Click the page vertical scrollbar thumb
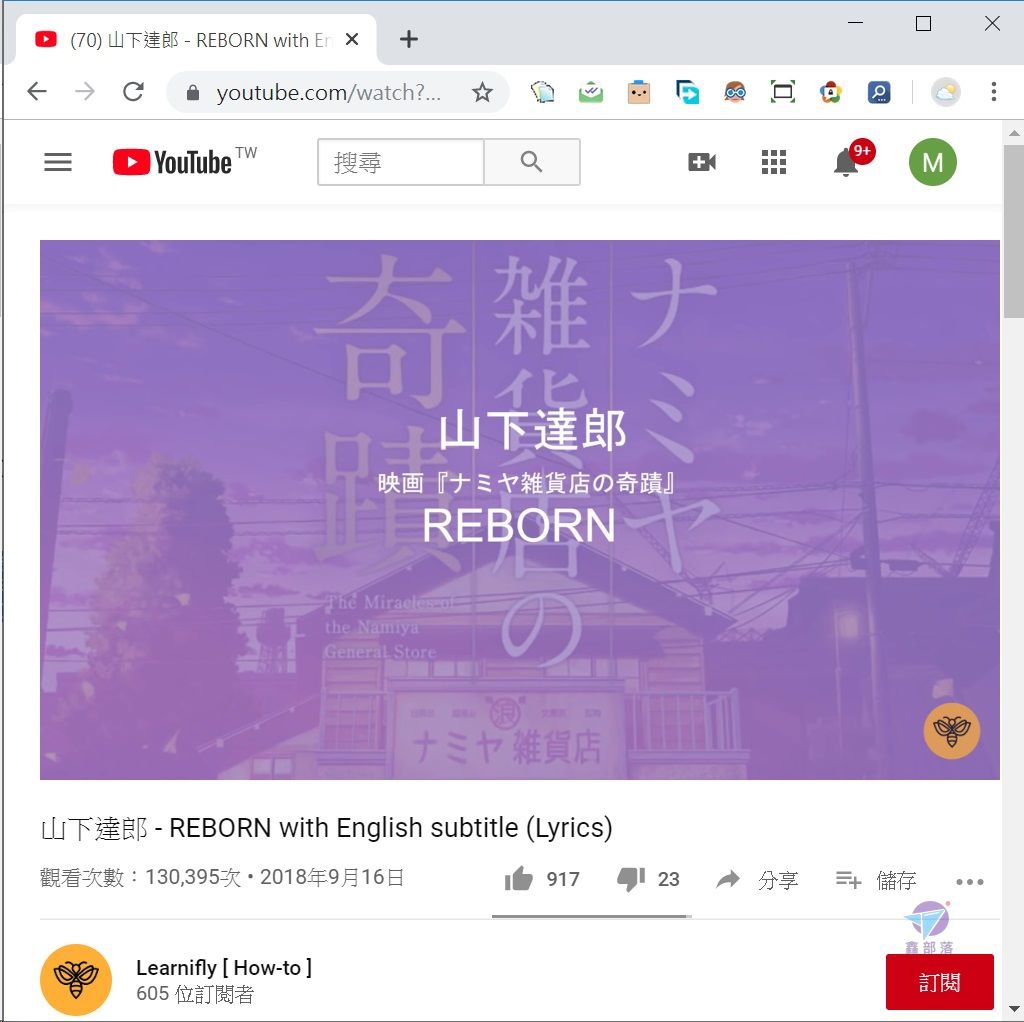Image resolution: width=1024 pixels, height=1022 pixels. [1014, 231]
